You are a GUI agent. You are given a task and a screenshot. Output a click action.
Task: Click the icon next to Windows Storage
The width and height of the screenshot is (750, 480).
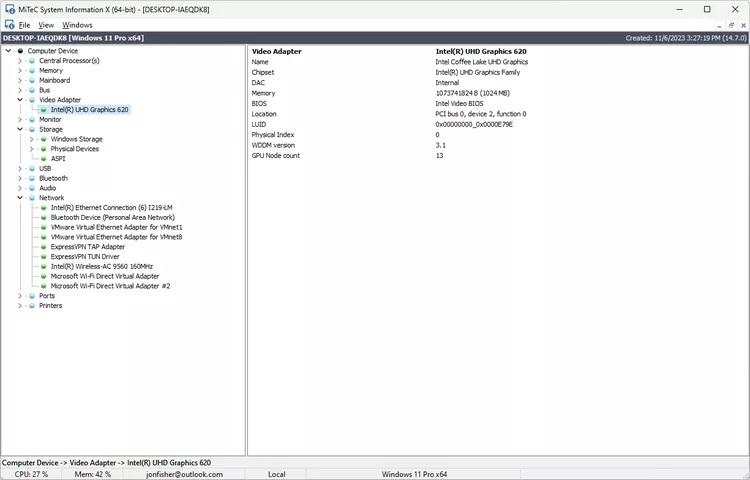click(x=43, y=139)
